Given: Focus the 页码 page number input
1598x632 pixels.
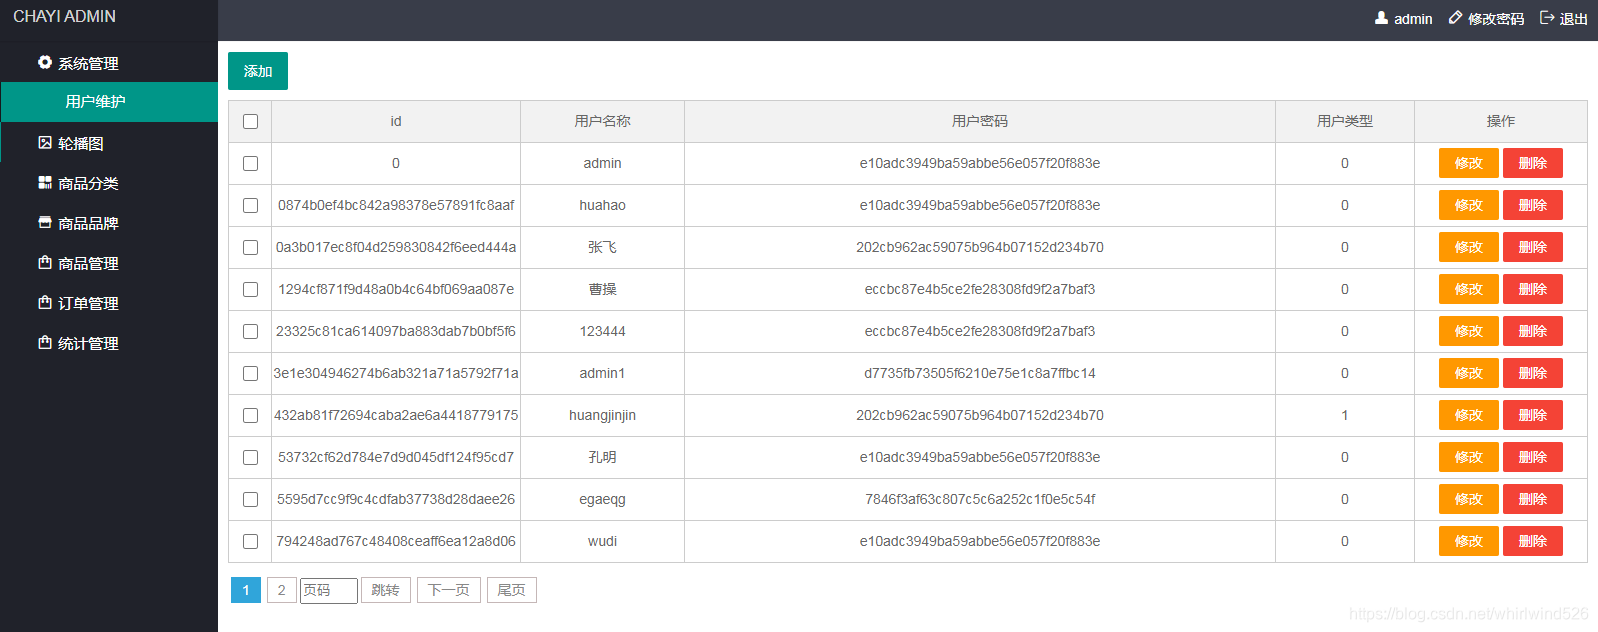Looking at the screenshot, I should [329, 591].
